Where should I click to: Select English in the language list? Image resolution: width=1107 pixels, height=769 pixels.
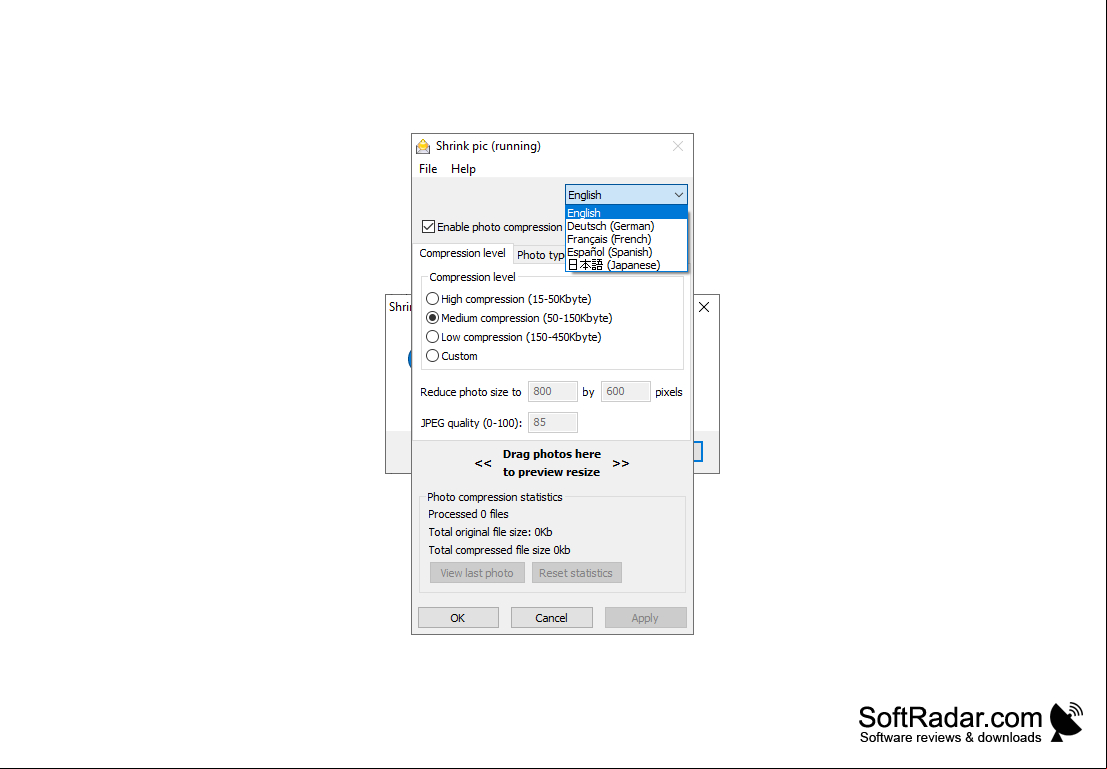[626, 213]
